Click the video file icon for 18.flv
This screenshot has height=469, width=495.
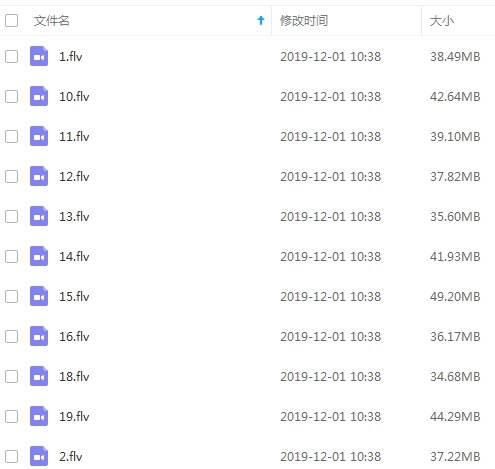(x=39, y=376)
